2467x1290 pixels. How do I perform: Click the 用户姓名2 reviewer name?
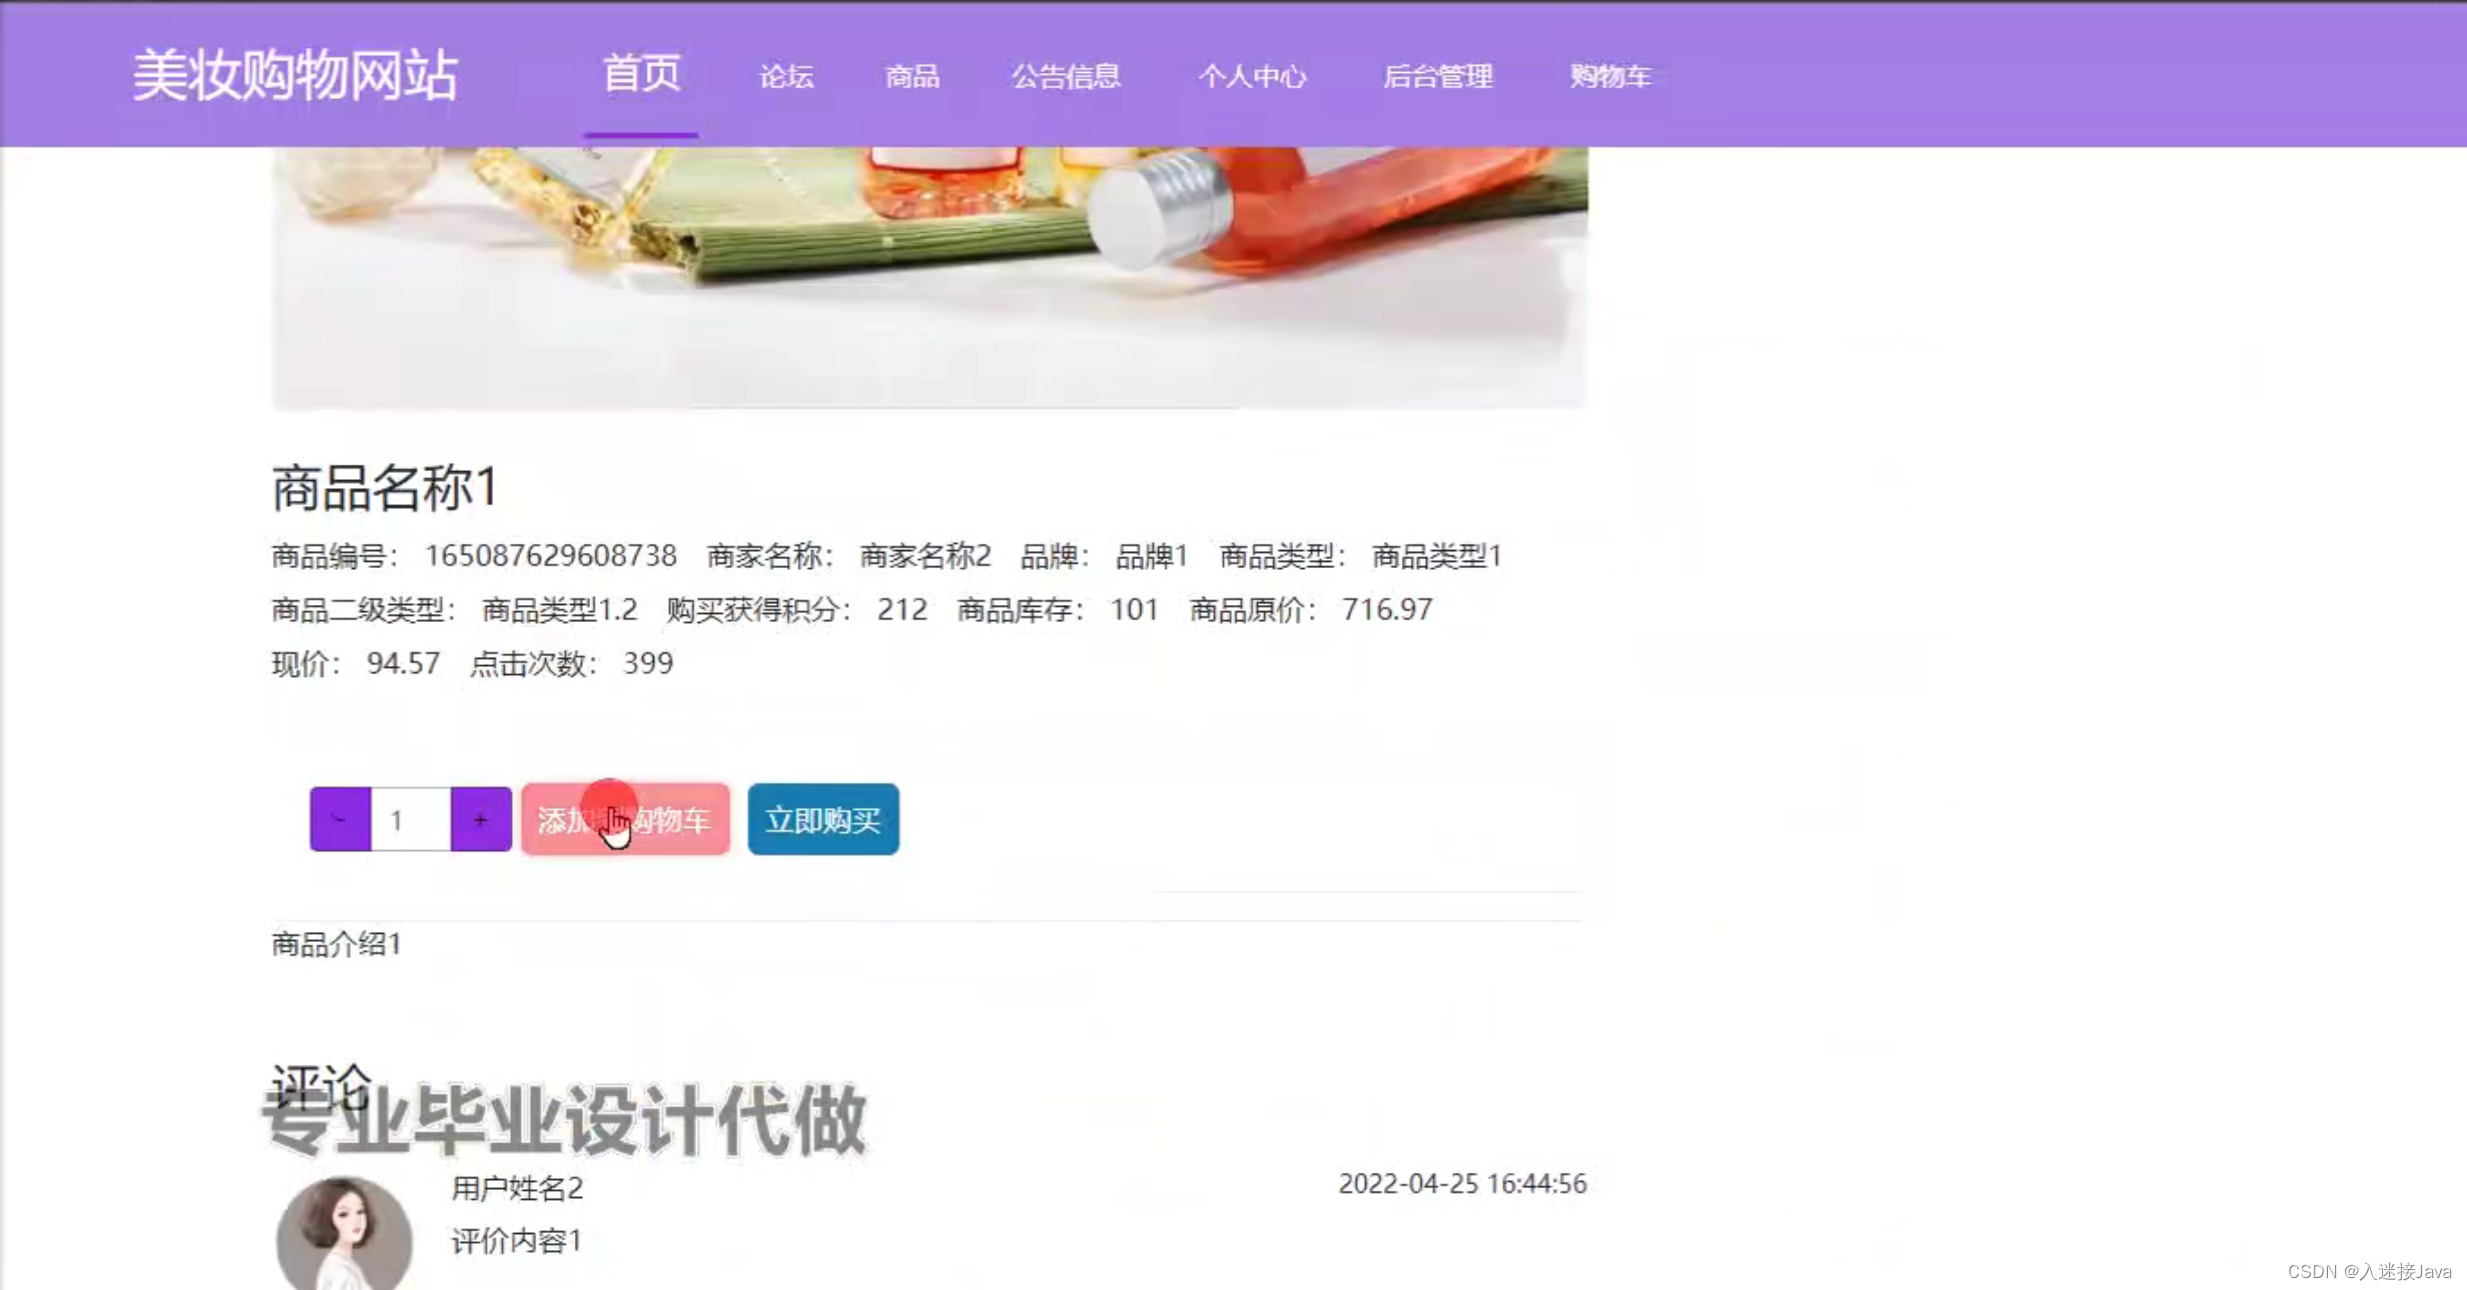pos(517,1188)
